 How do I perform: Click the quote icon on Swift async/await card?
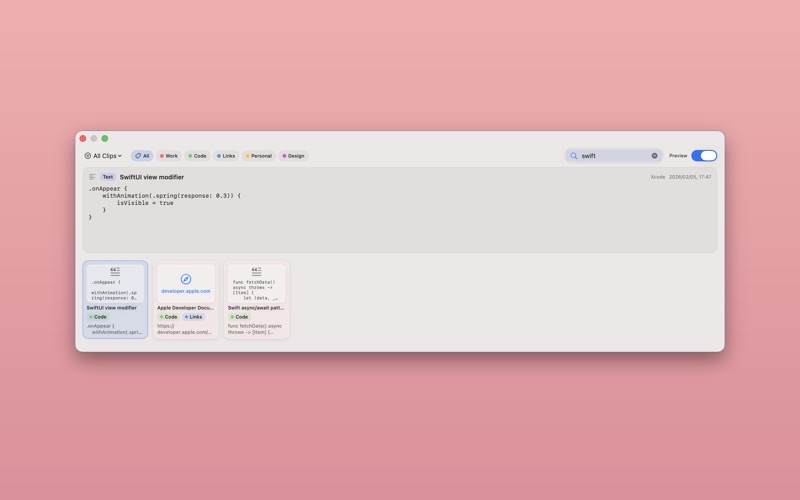[256, 271]
